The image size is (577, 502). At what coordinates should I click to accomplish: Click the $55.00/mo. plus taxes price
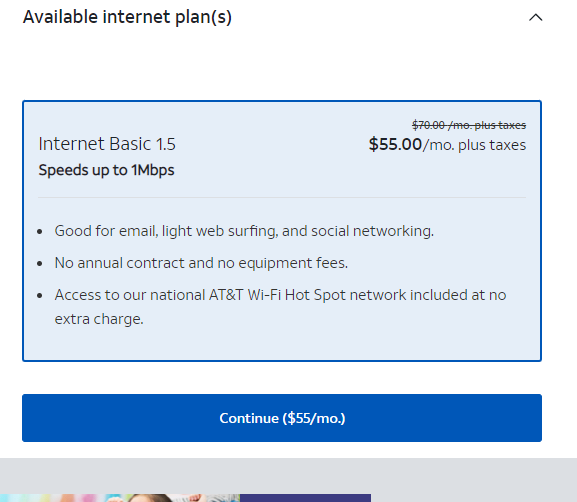coord(447,144)
